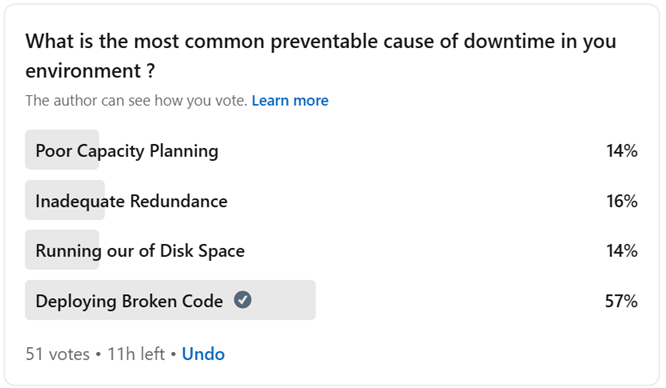The width and height of the screenshot is (666, 388).
Task: Click 14% beside Running our of Disk Space
Action: (x=622, y=251)
